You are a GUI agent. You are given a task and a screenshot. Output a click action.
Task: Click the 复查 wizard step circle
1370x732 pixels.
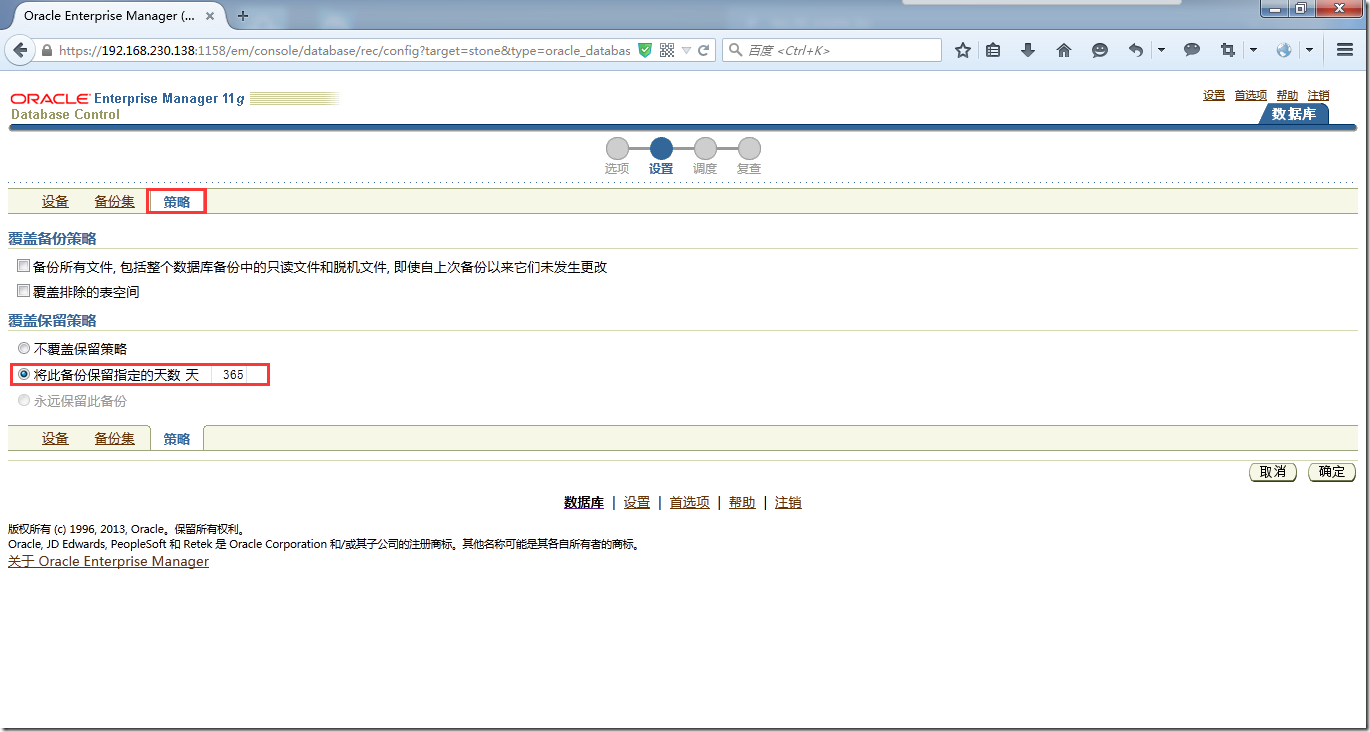749,148
